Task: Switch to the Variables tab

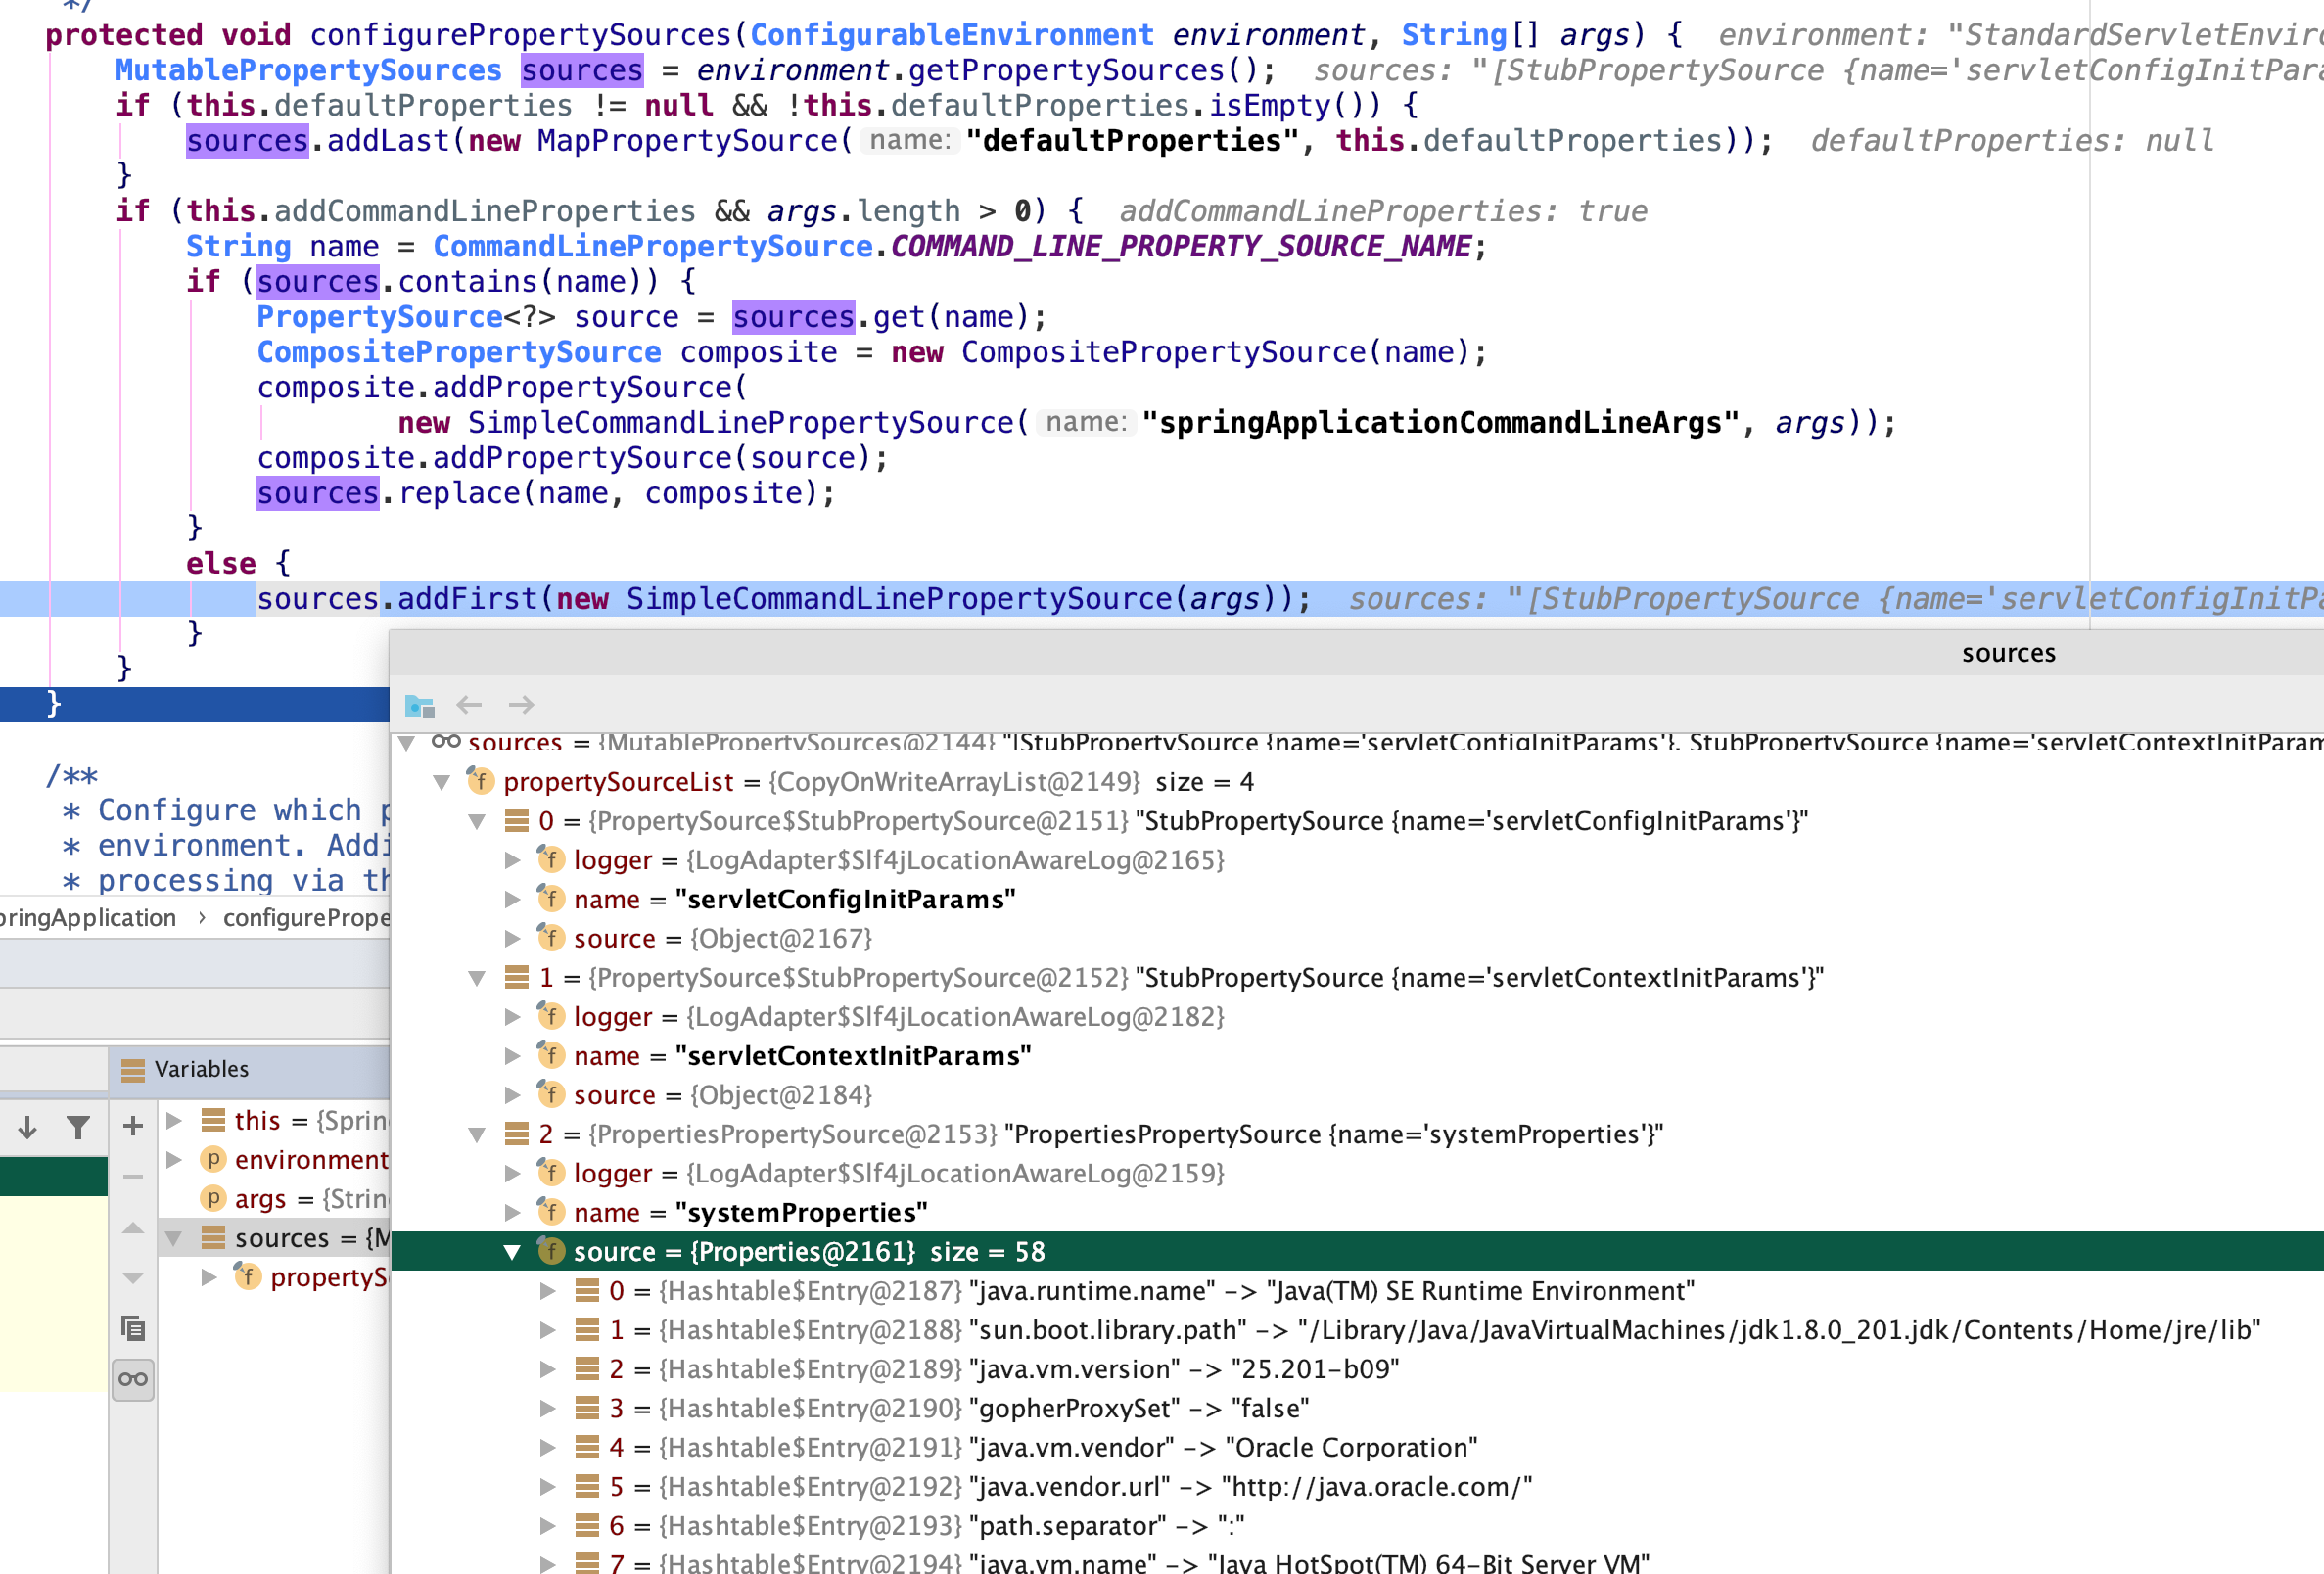Action: pos(200,1068)
